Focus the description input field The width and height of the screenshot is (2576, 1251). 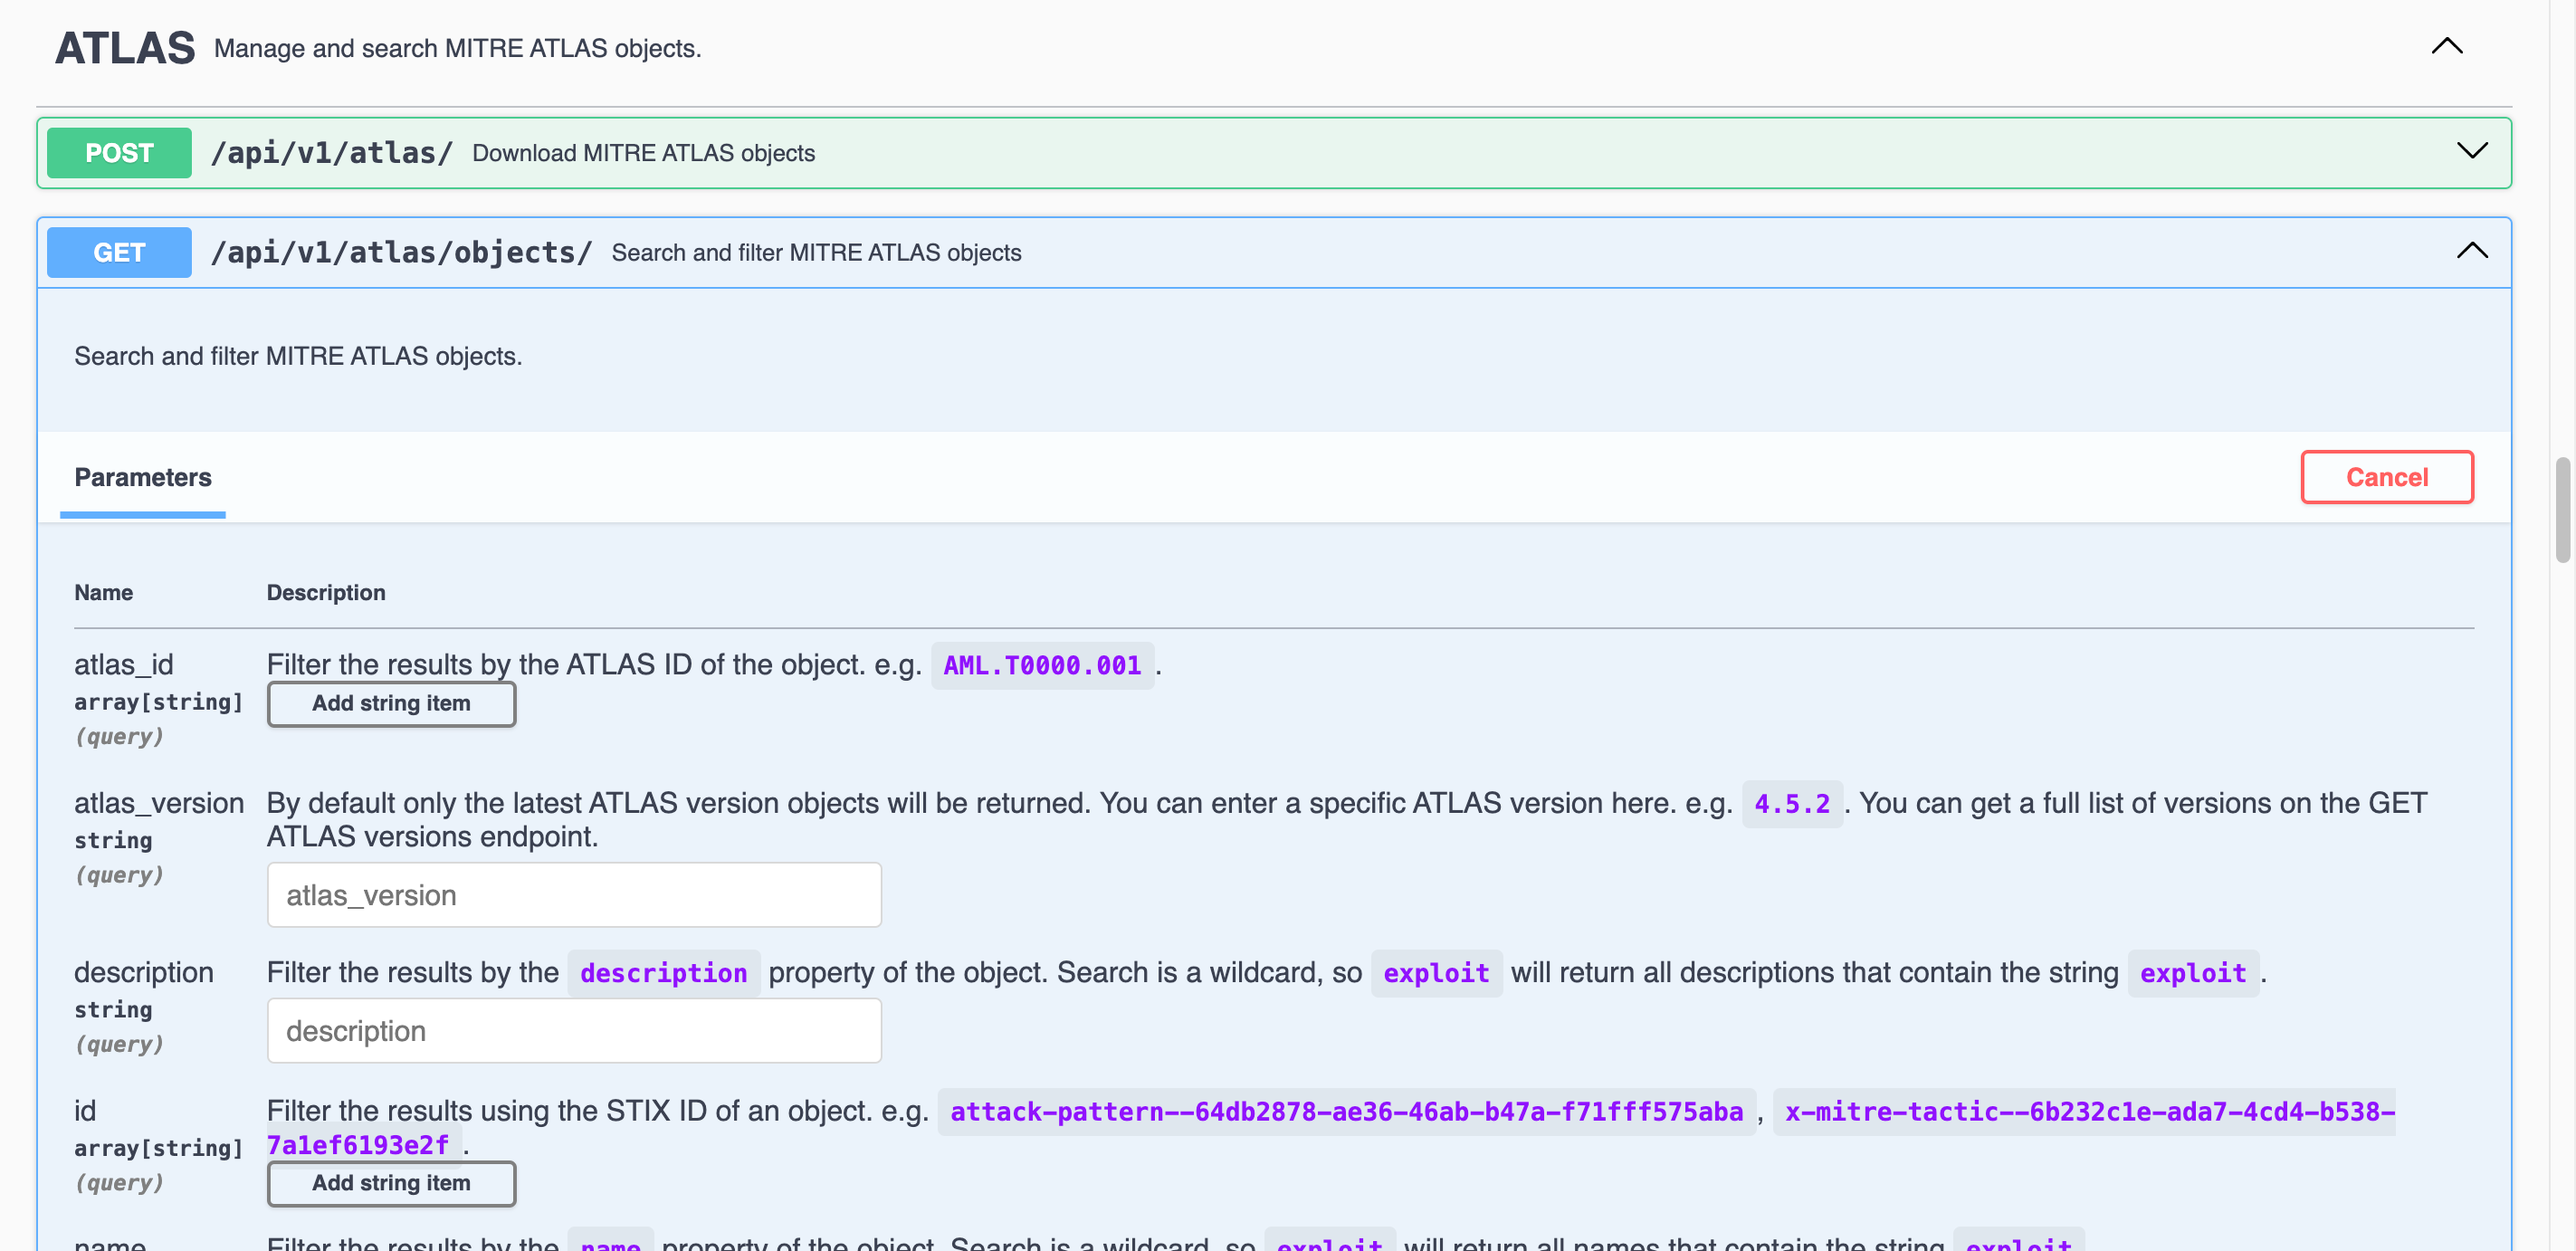point(574,1031)
